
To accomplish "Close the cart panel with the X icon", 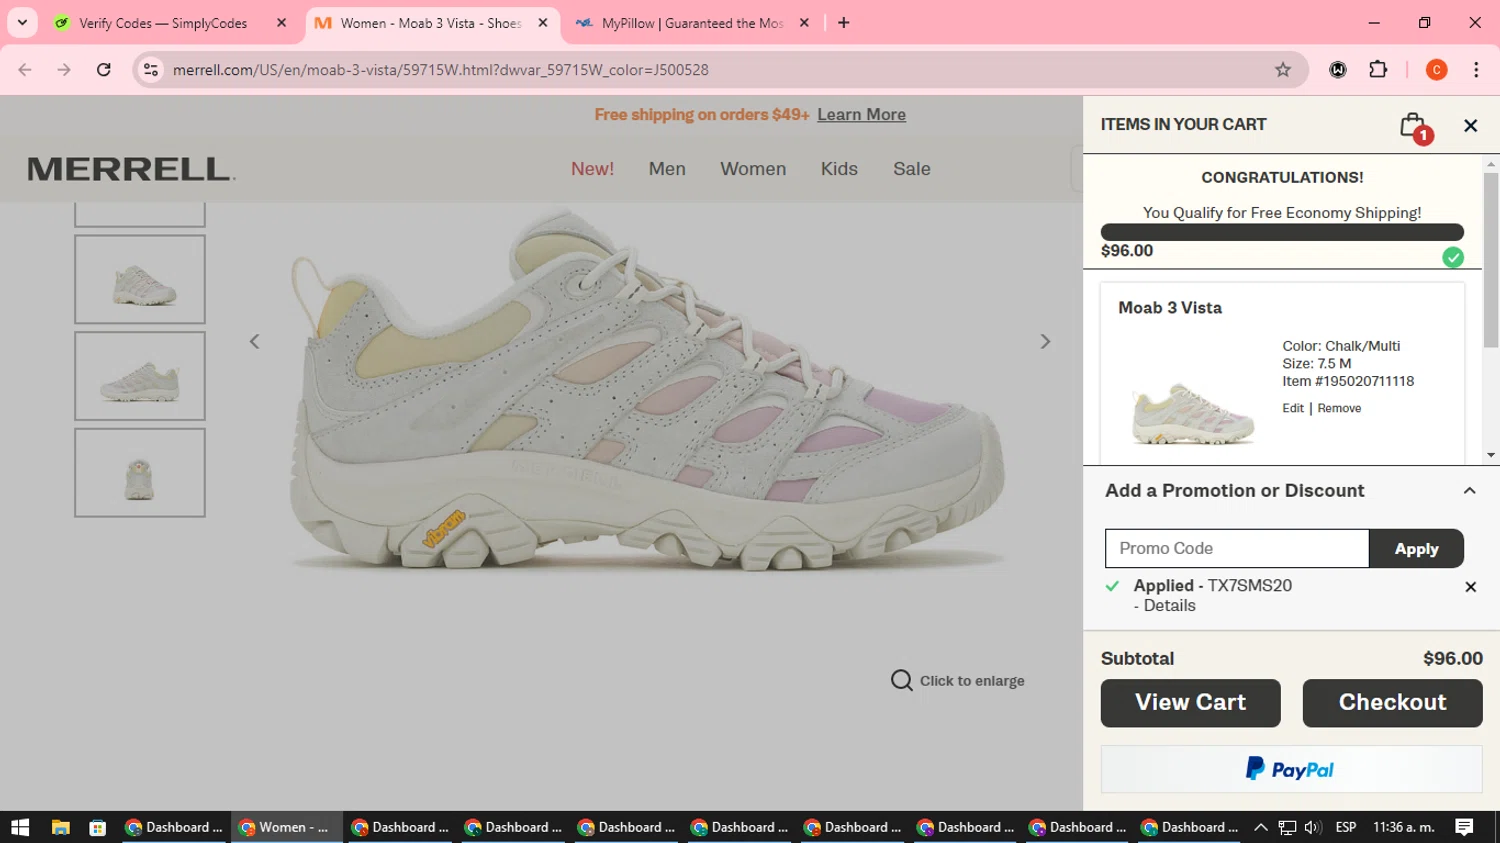I will [1470, 125].
